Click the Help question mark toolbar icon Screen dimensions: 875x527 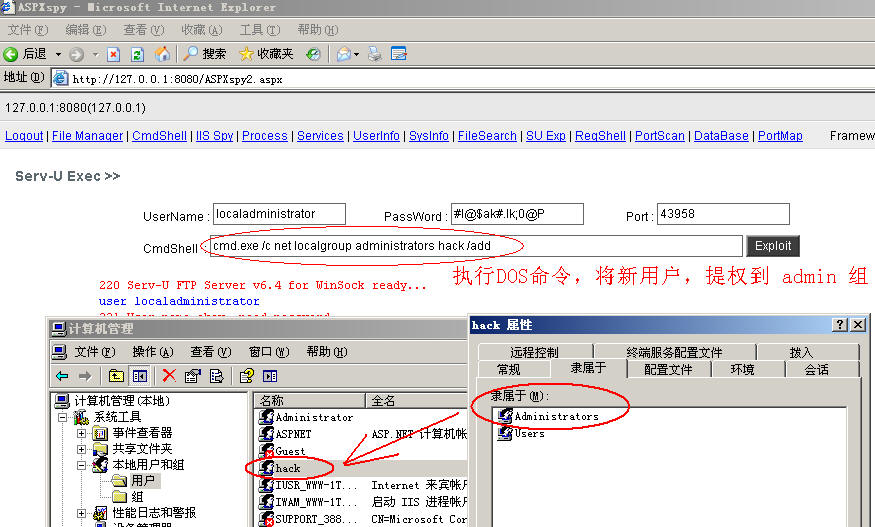coord(246,376)
